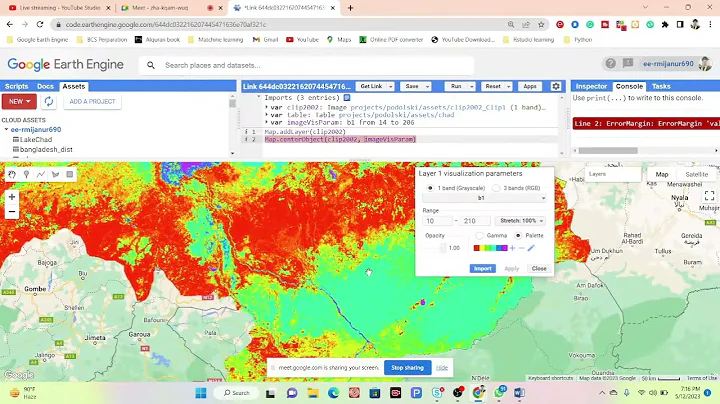Viewport: 720px width, 404px height.
Task: Click the Hide sharing bar link
Action: point(442,368)
